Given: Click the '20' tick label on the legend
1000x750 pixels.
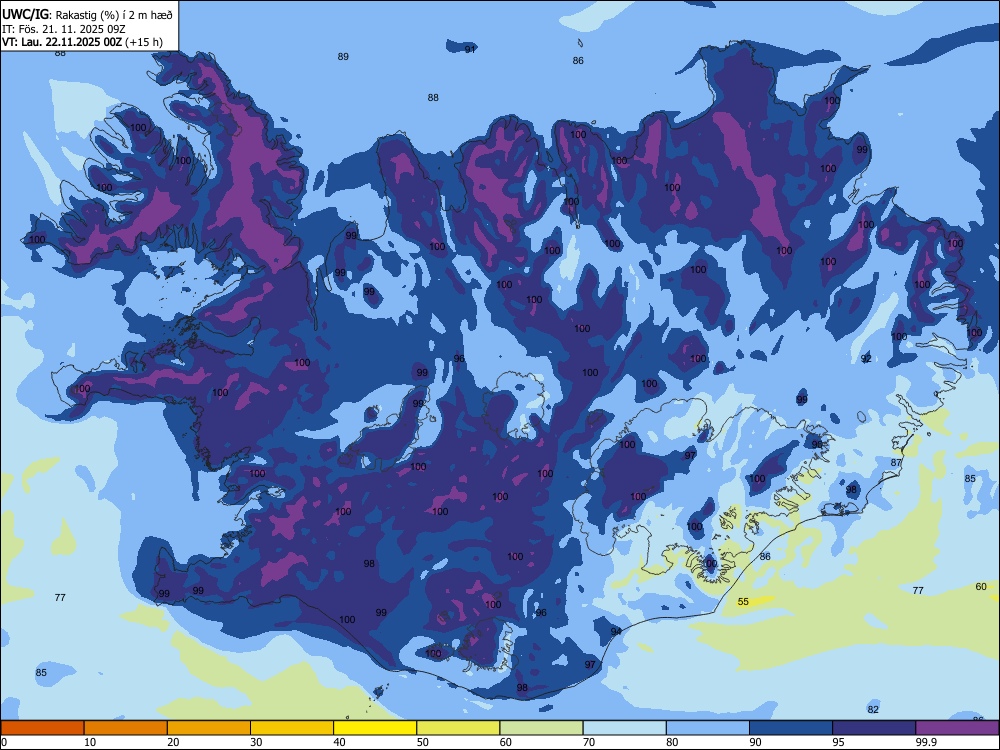Looking at the screenshot, I should pos(173,742).
